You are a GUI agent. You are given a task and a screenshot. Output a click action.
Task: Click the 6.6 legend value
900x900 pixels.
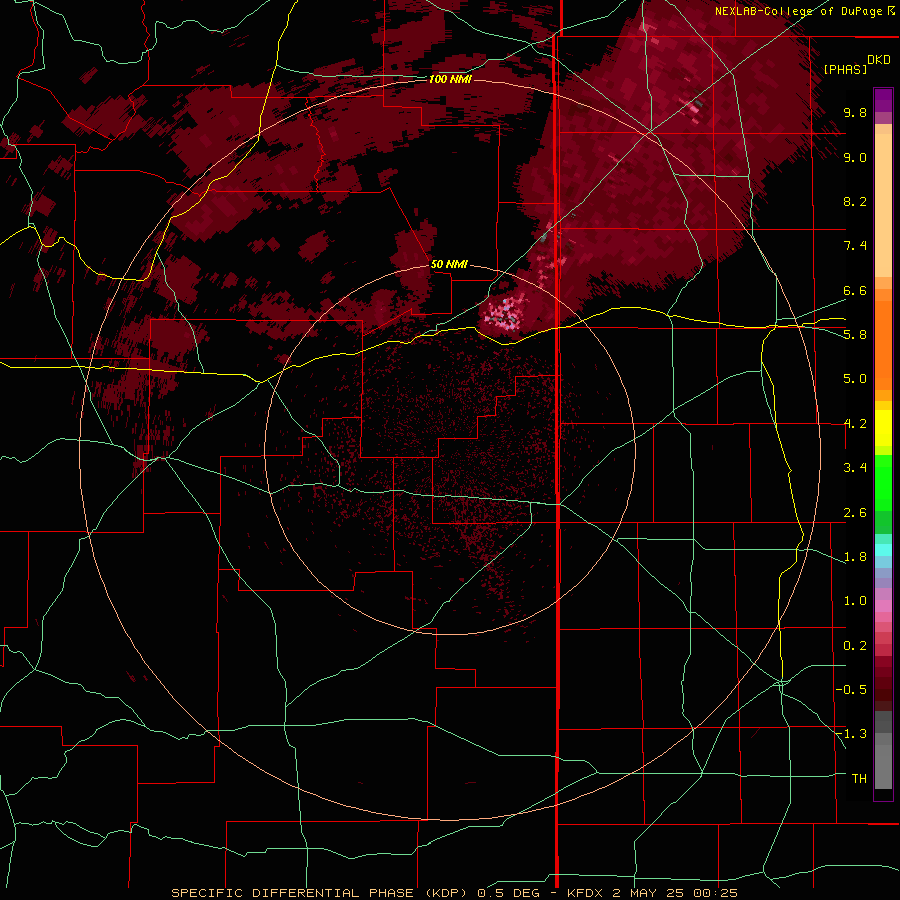855,290
